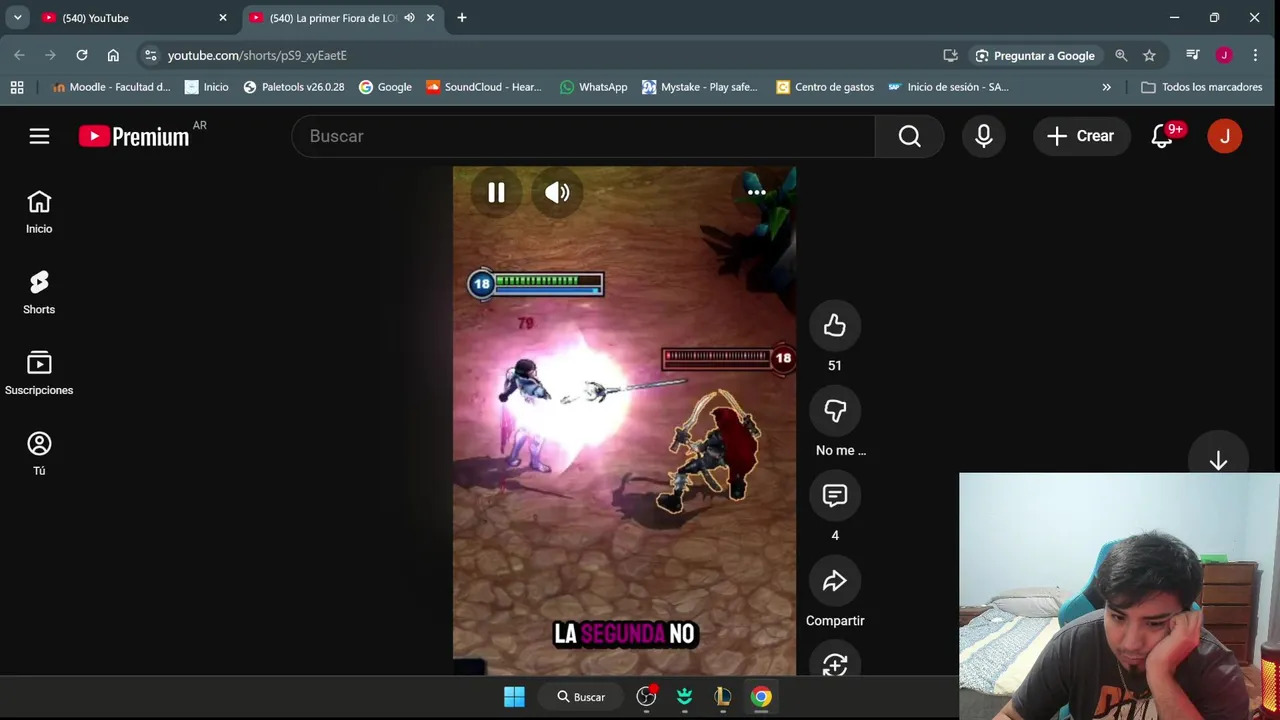Open the YouTube hamburger guide menu
The width and height of the screenshot is (1280, 720).
pyautogui.click(x=39, y=136)
